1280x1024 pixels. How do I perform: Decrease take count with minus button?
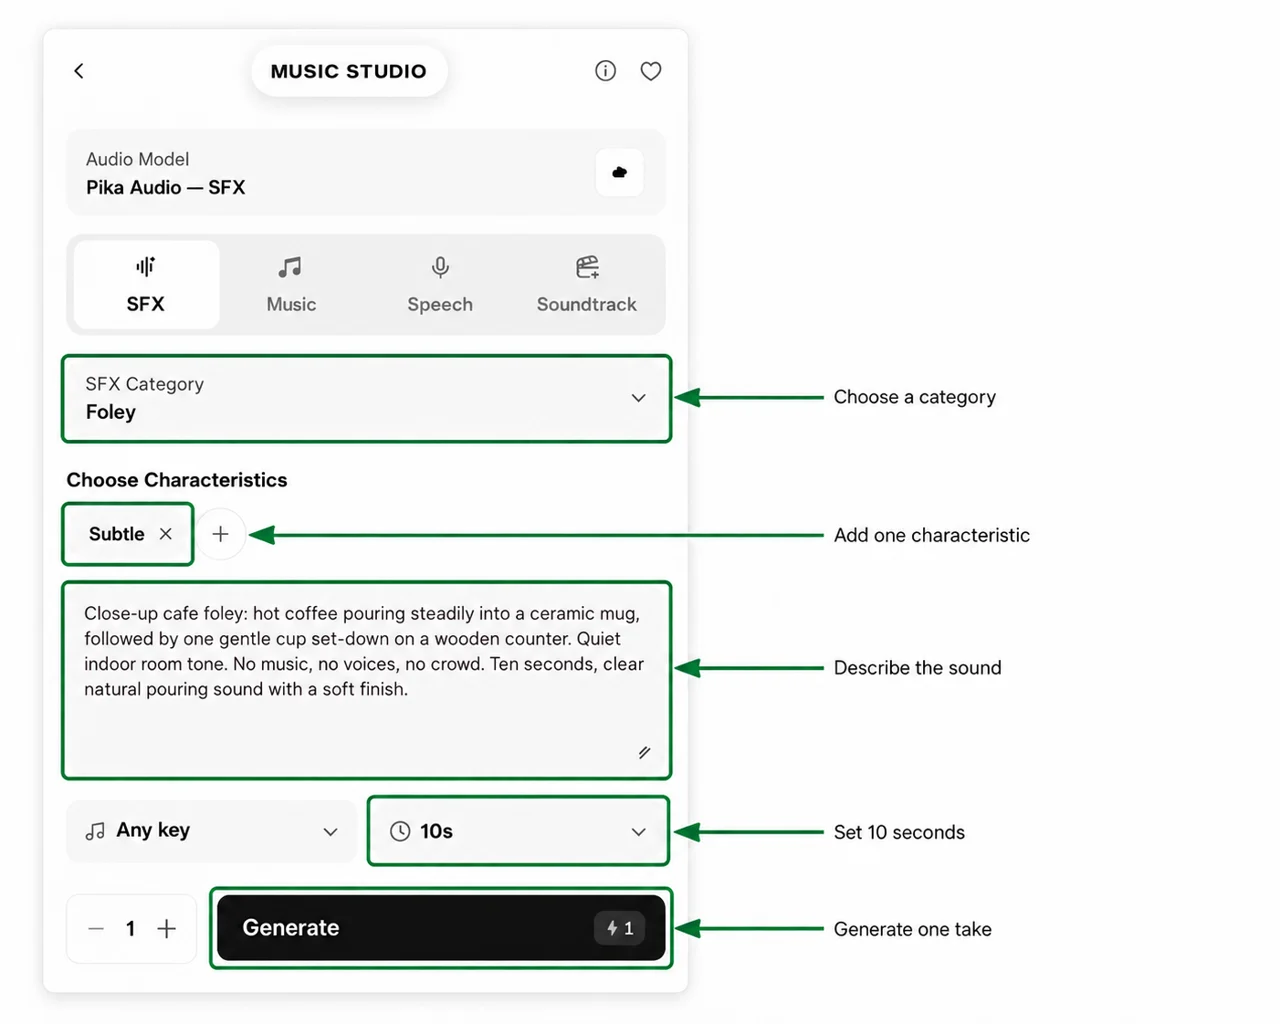96,929
